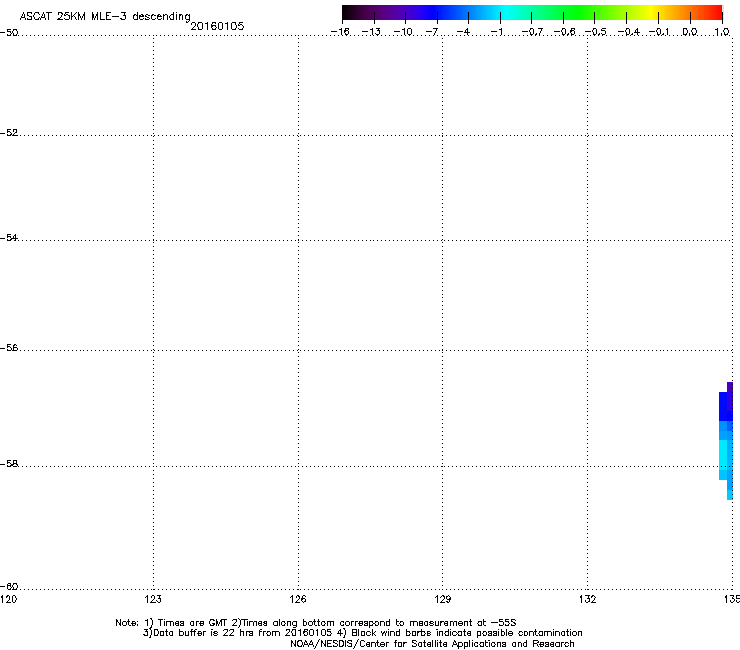Click the longitude label 120
This screenshot has height=650, width=740.
click(x=8, y=599)
